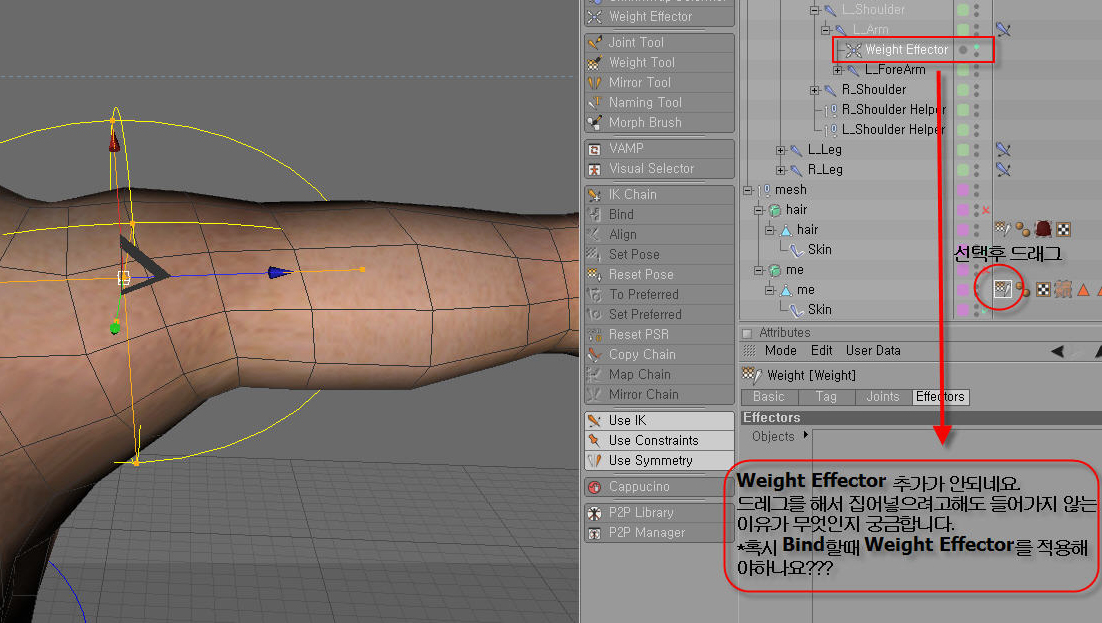The image size is (1102, 623).
Task: Collapse the L_Arm joint
Action: click(x=826, y=30)
